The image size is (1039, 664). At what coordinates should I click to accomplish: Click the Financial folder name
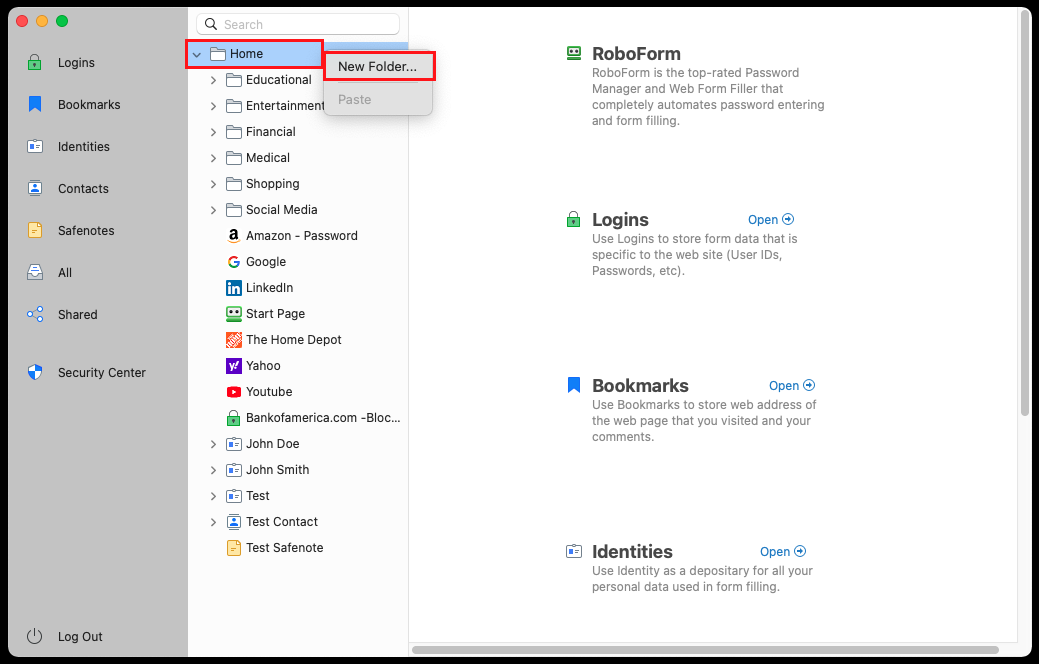click(x=270, y=132)
